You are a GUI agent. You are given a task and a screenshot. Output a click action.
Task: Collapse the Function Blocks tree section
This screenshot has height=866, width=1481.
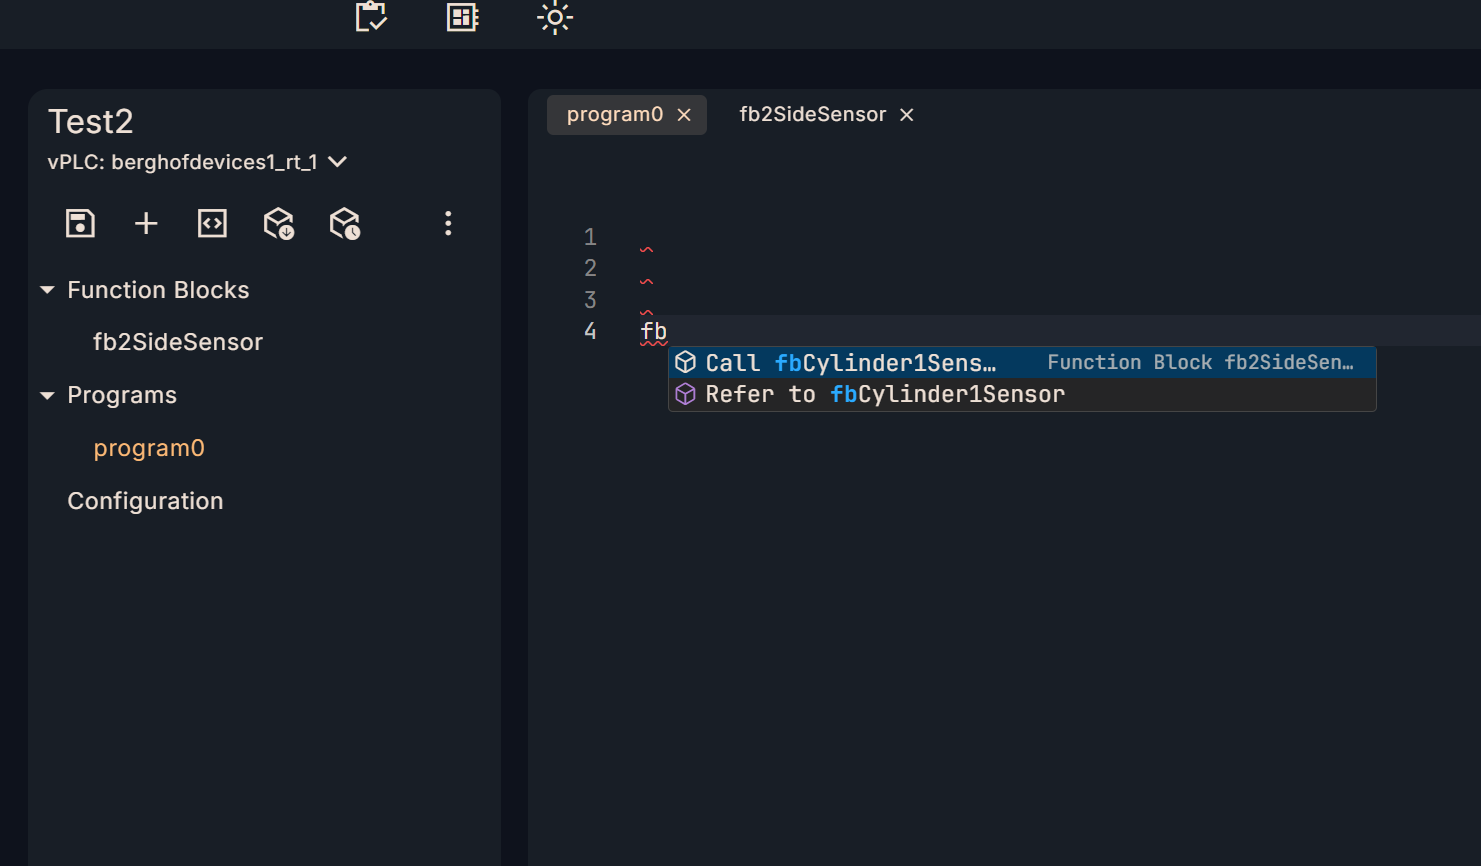tap(47, 290)
